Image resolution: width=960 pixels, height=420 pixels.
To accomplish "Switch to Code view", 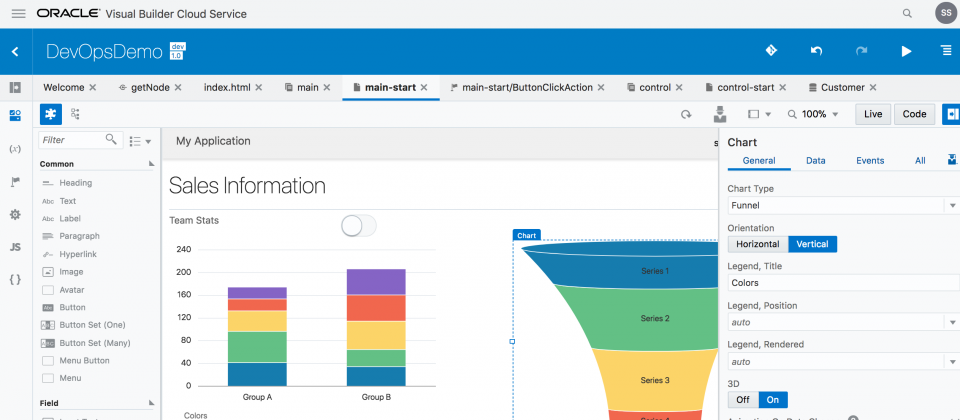I will click(914, 114).
